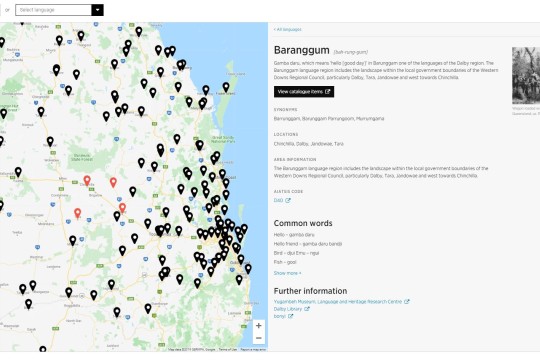Click the red pin east of Chinchilla
The image size is (540, 360).
[x=113, y=182]
